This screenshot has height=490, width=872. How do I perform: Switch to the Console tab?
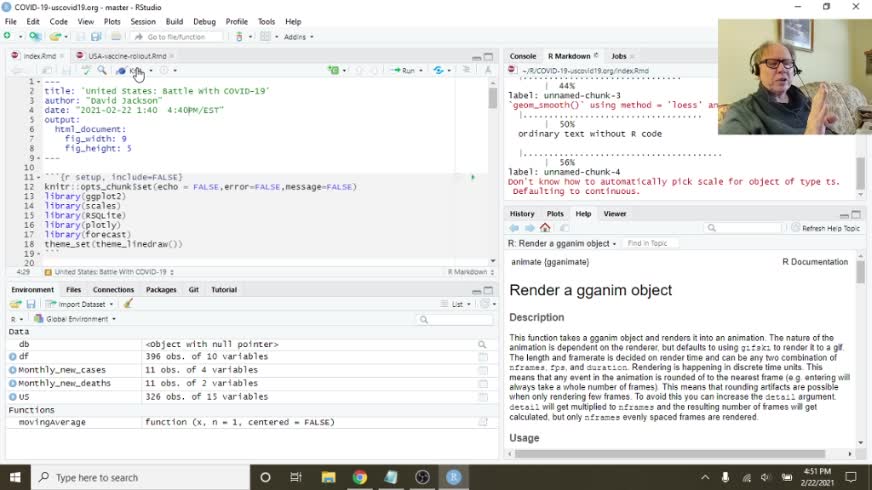point(523,56)
